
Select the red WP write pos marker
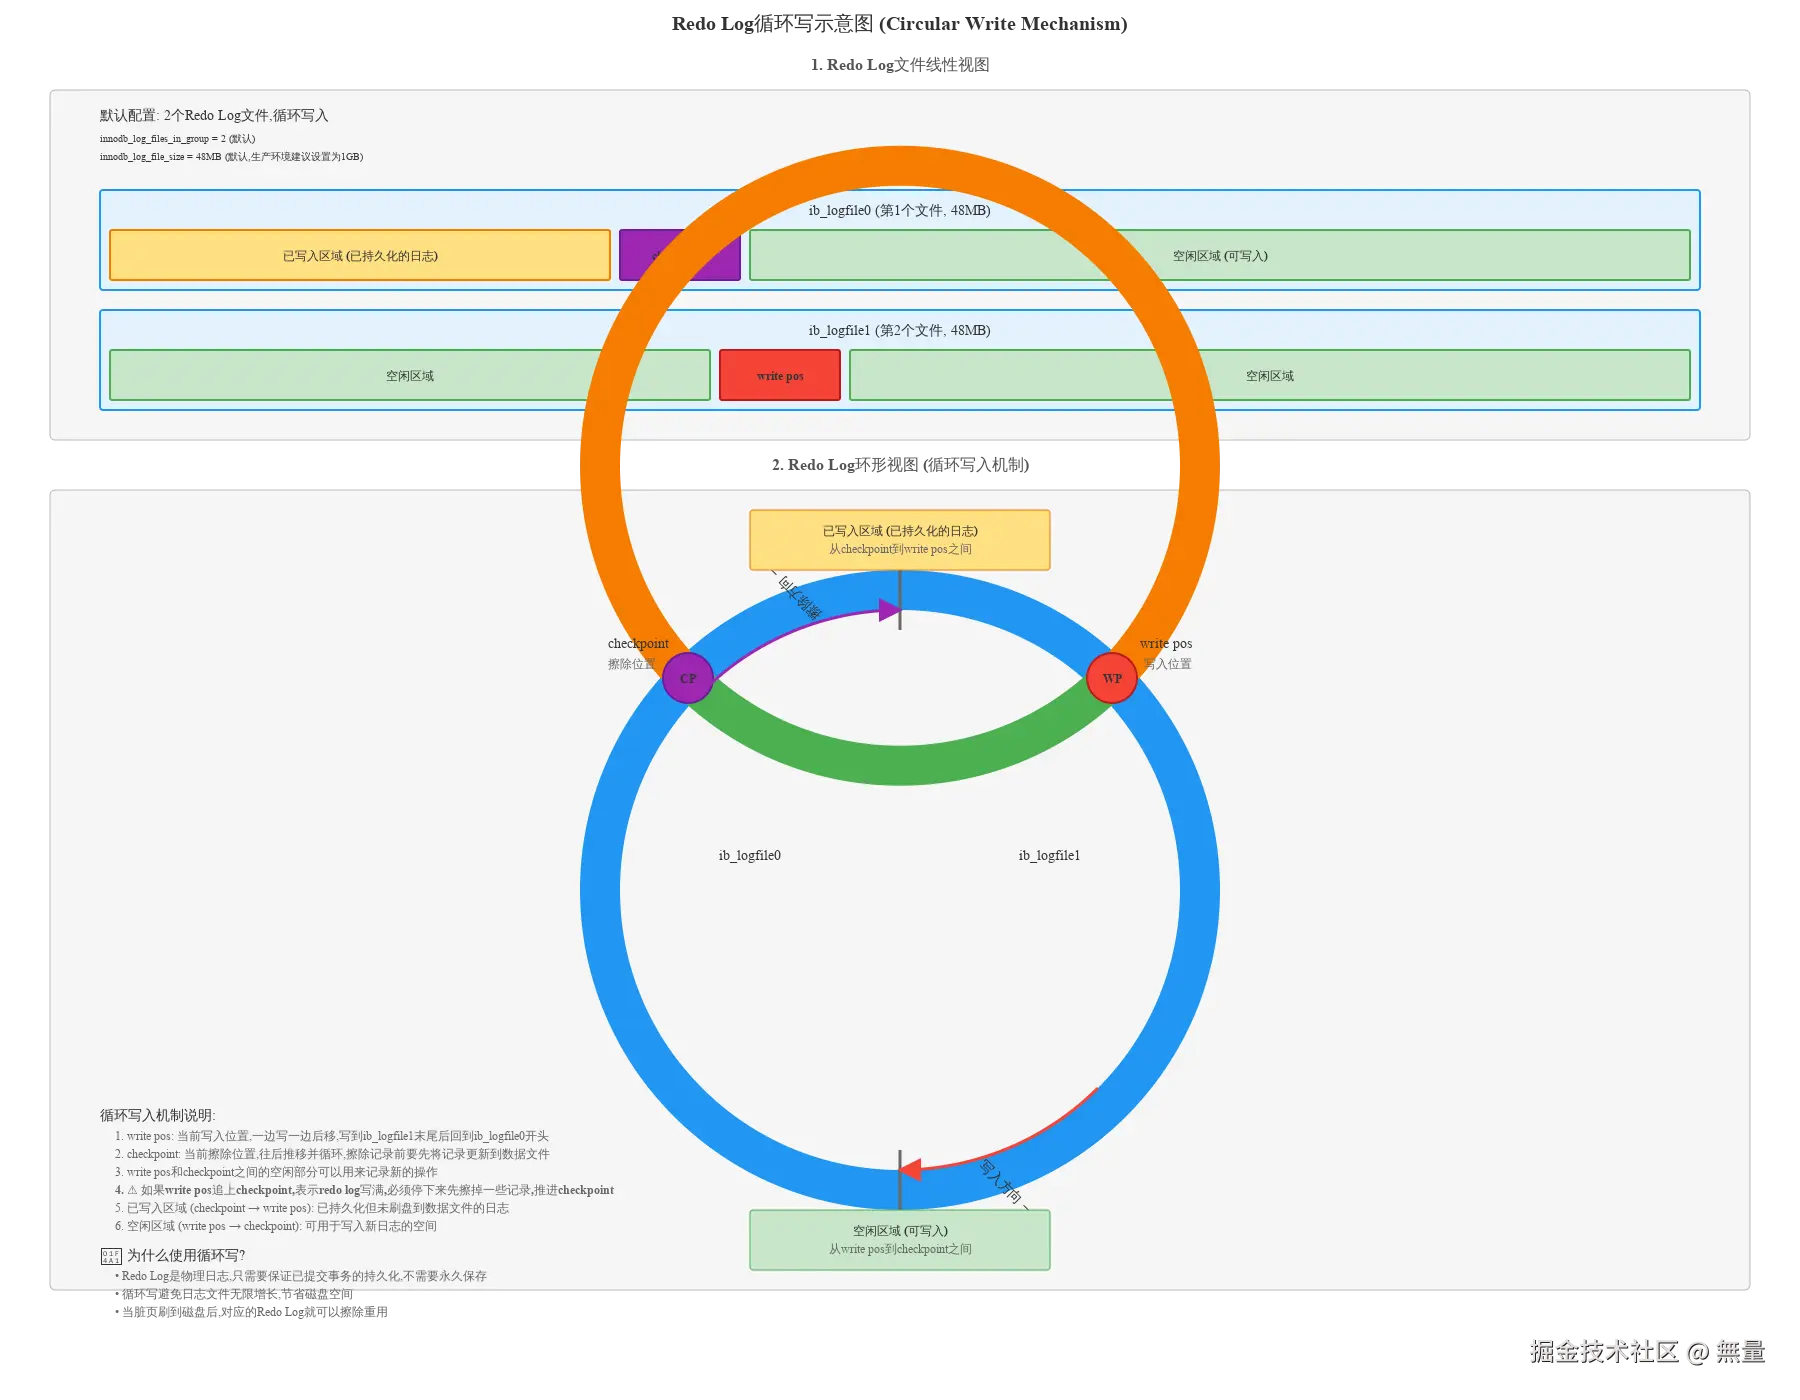pyautogui.click(x=1113, y=678)
